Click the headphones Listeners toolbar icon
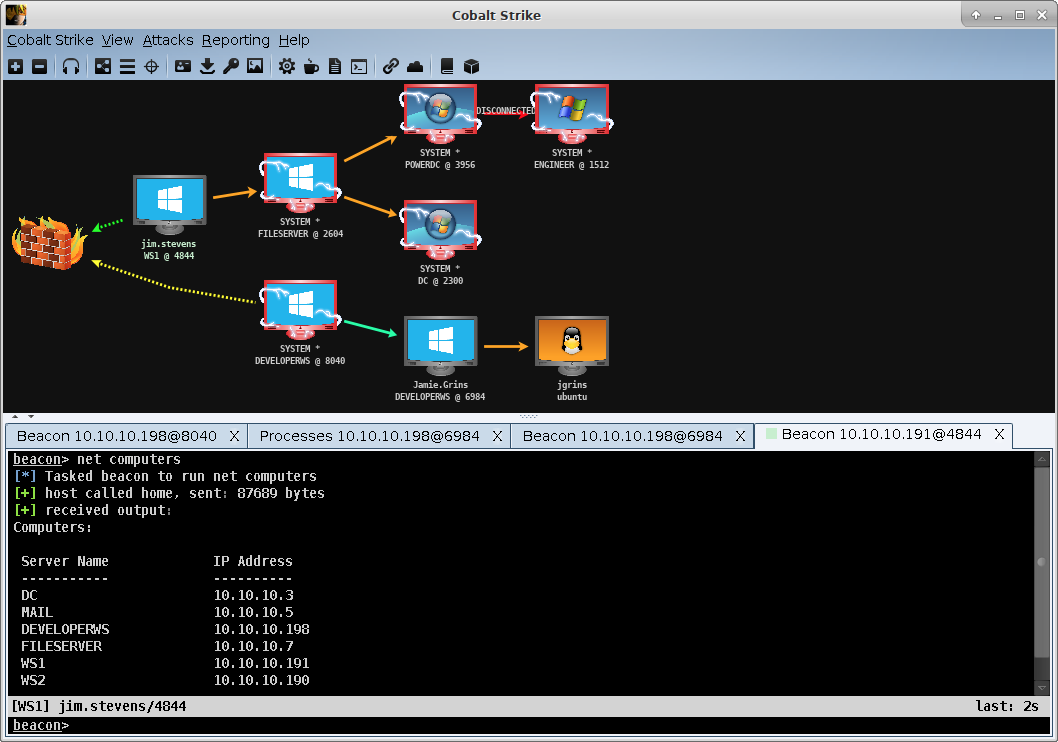The image size is (1058, 742). [x=71, y=67]
